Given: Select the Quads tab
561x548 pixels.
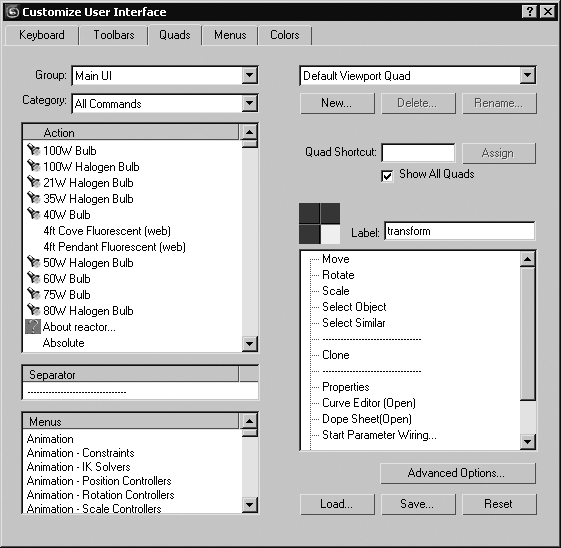Looking at the screenshot, I should (x=175, y=35).
